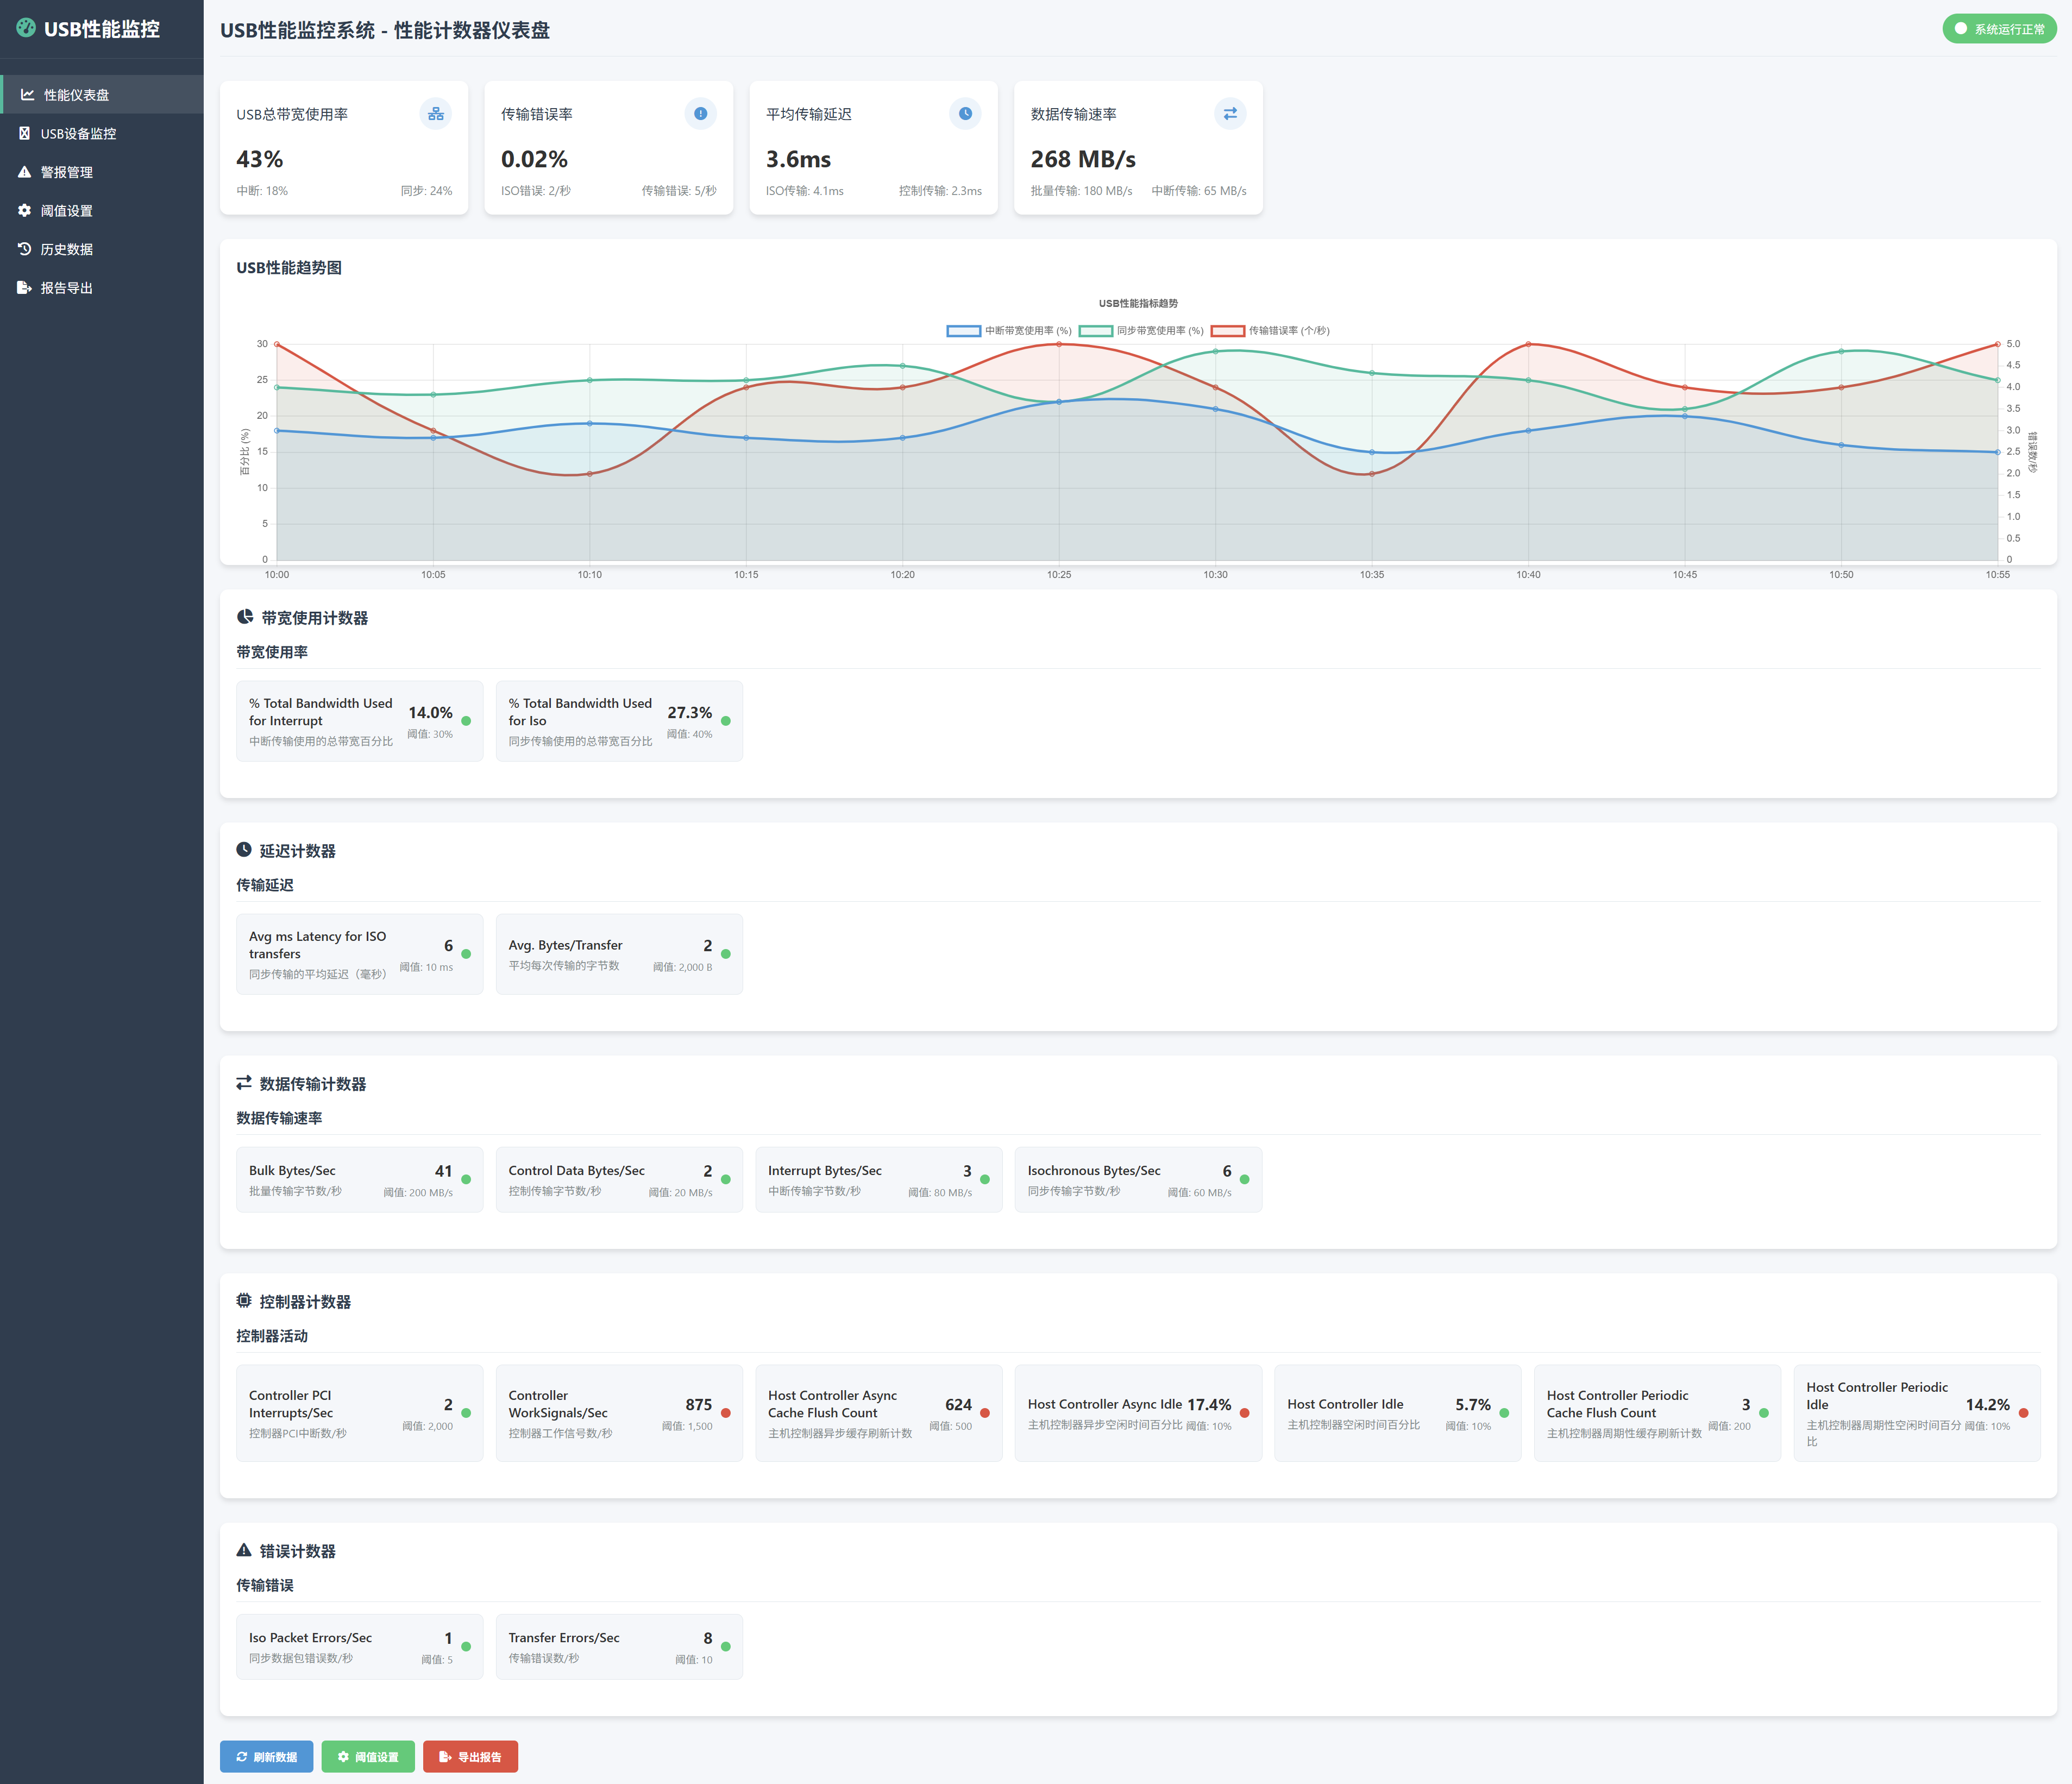The image size is (2072, 1784).
Task: Click the USB性能监控 logo icon in sidebar
Action: pos(26,28)
